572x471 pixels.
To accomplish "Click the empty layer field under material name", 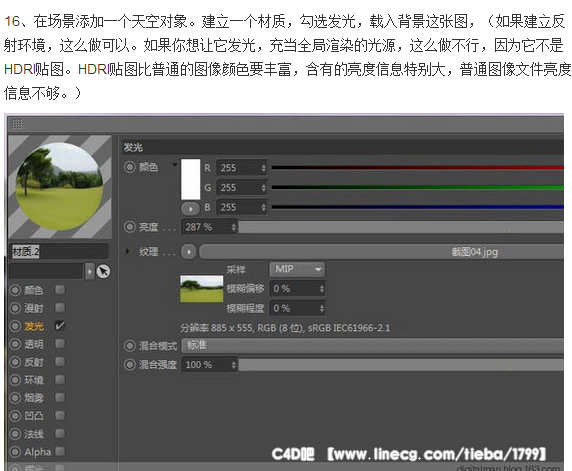I will [47, 271].
